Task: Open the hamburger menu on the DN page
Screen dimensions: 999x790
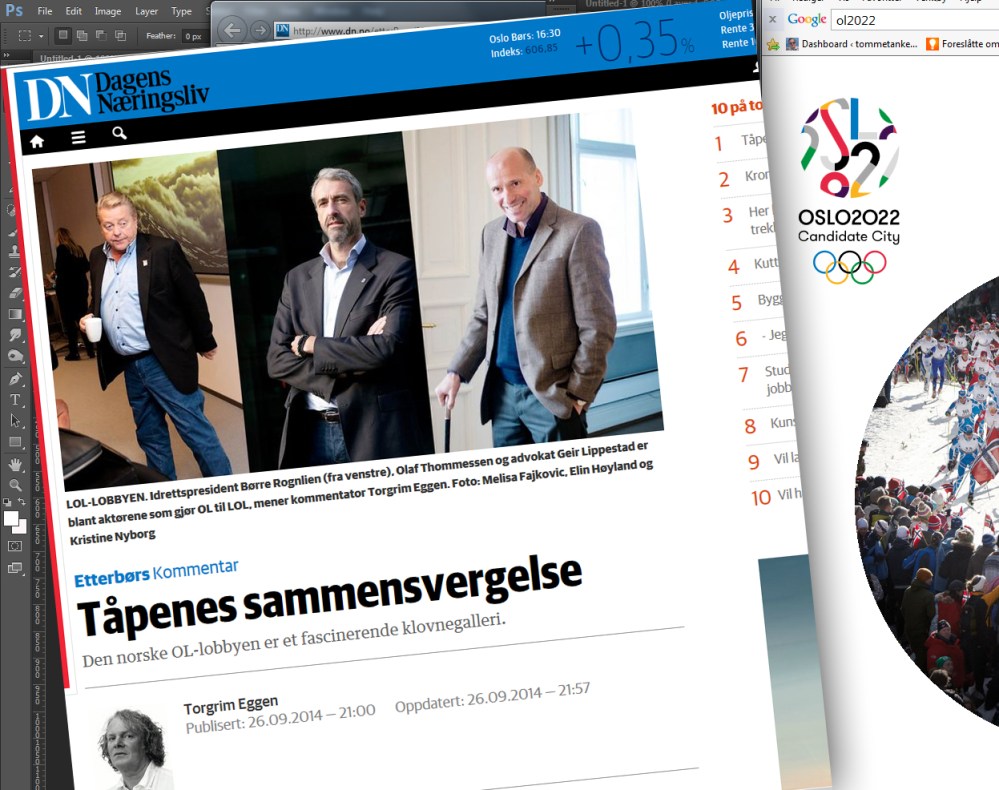Action: (x=78, y=139)
